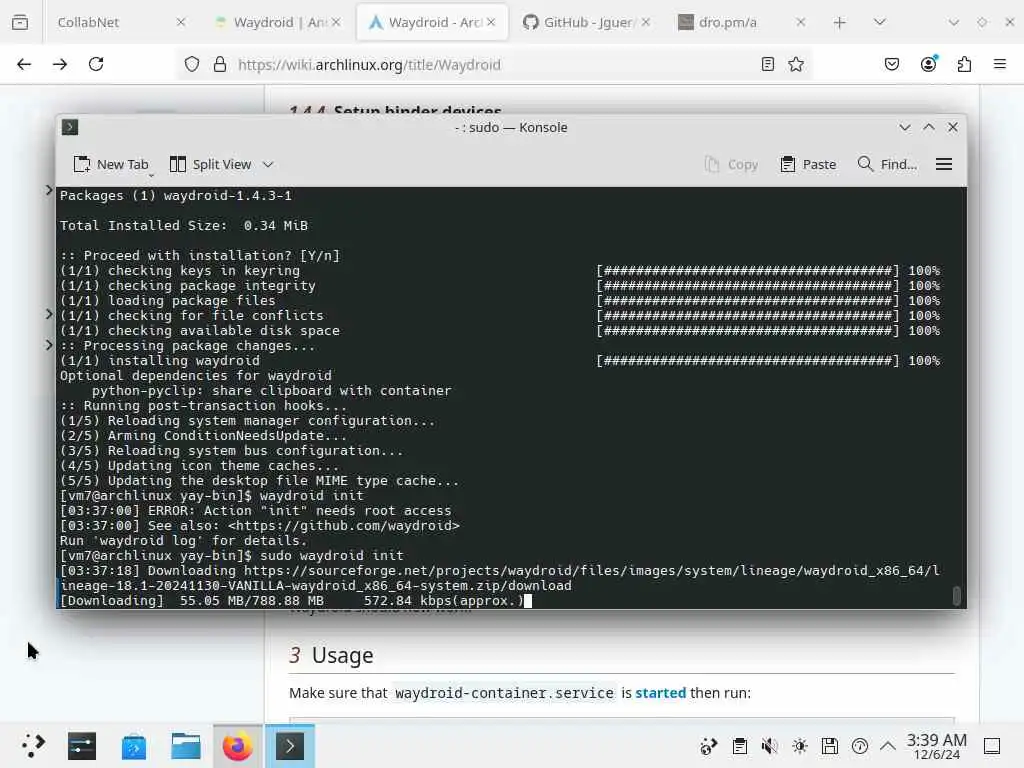The width and height of the screenshot is (1024, 768).
Task: Open Discover software center from taskbar
Action: (x=134, y=746)
